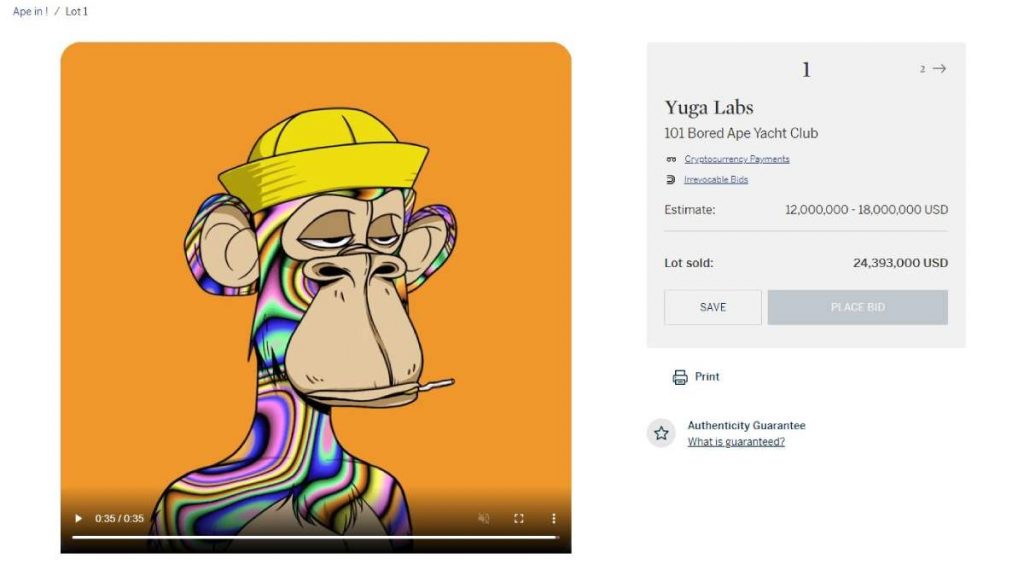Unmute the video audio icon

(x=483, y=519)
